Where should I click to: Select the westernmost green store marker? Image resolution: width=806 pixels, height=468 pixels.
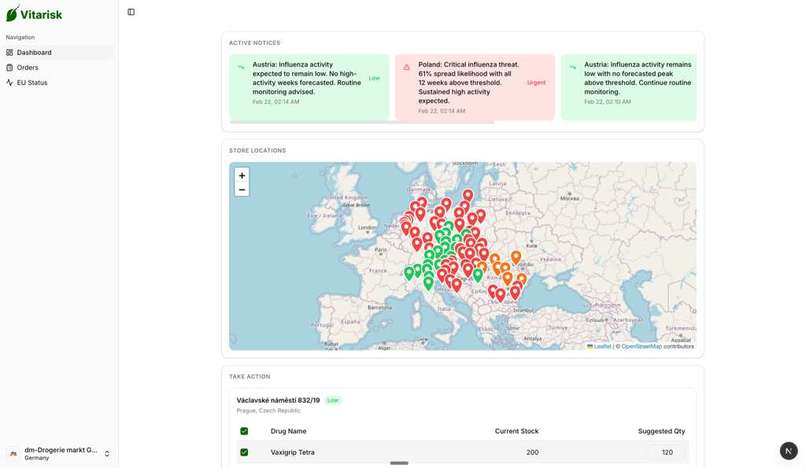(x=409, y=273)
